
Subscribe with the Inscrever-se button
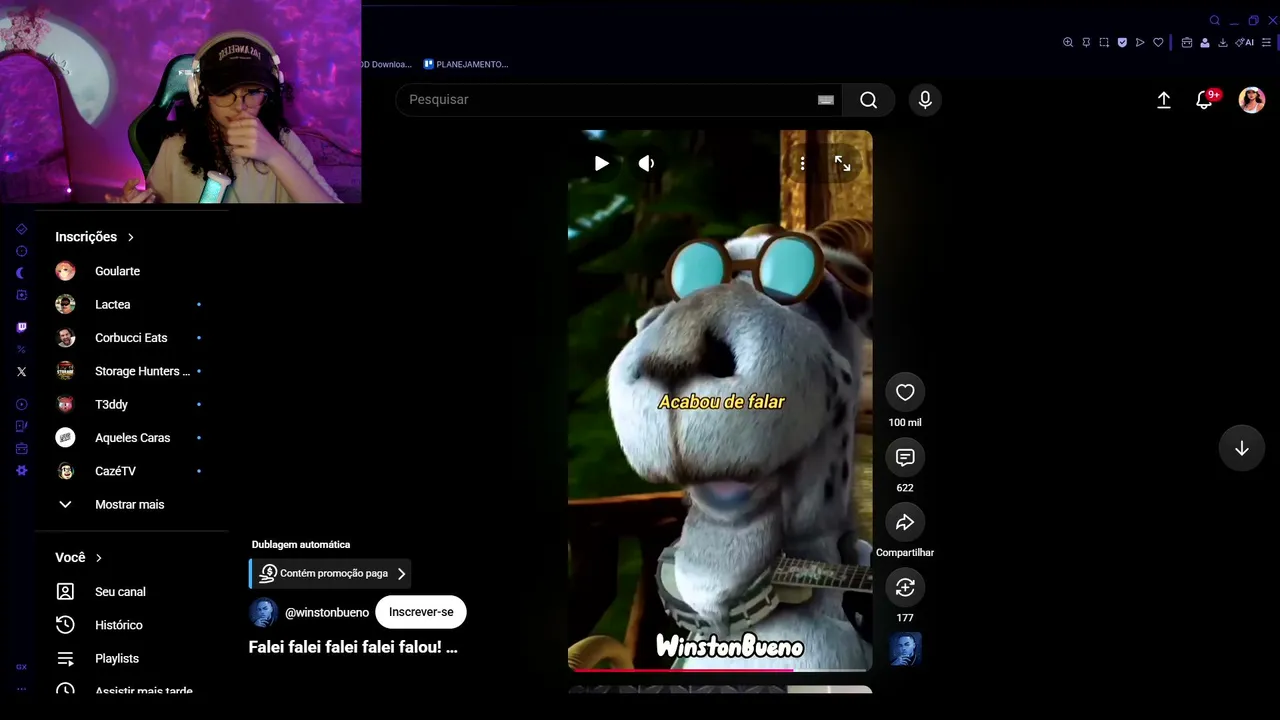point(421,612)
